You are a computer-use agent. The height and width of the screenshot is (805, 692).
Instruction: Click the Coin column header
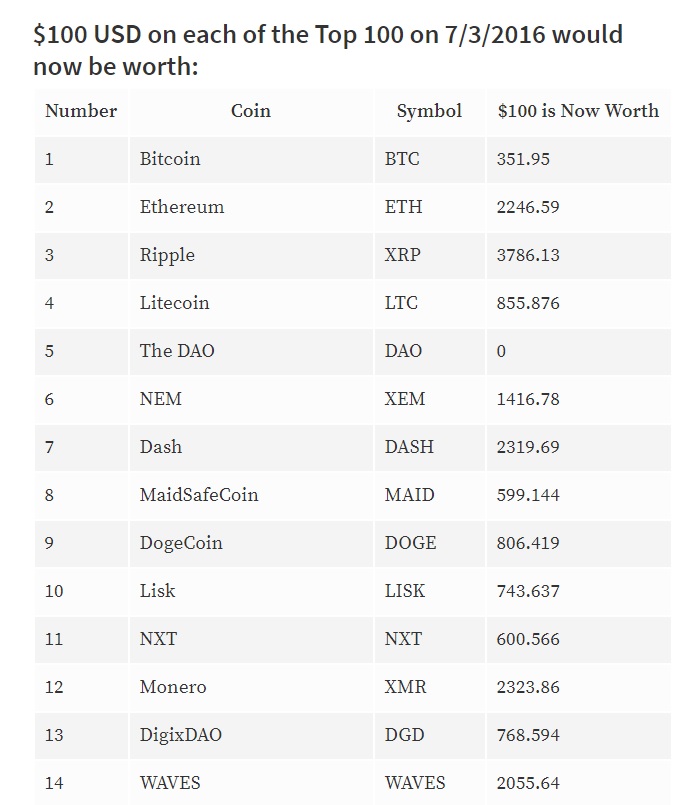tap(251, 111)
